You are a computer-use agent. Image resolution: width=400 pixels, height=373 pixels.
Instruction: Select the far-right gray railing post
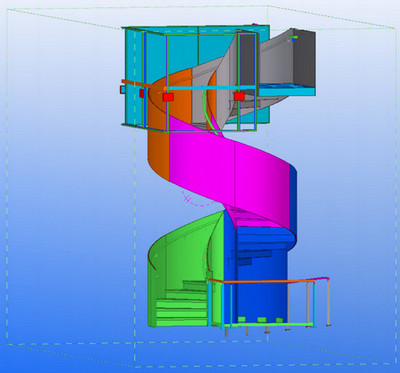tap(329, 302)
